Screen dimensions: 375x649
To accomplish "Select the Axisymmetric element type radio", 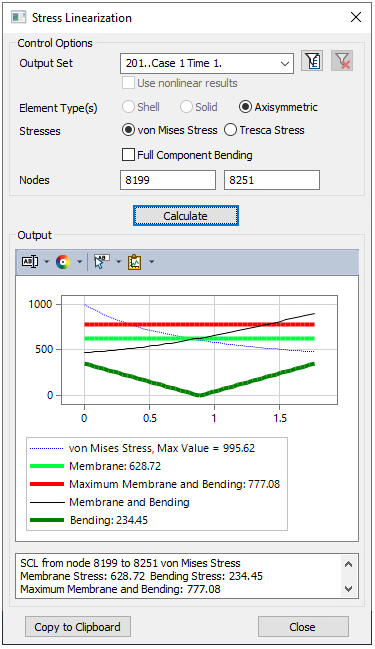I will point(245,107).
